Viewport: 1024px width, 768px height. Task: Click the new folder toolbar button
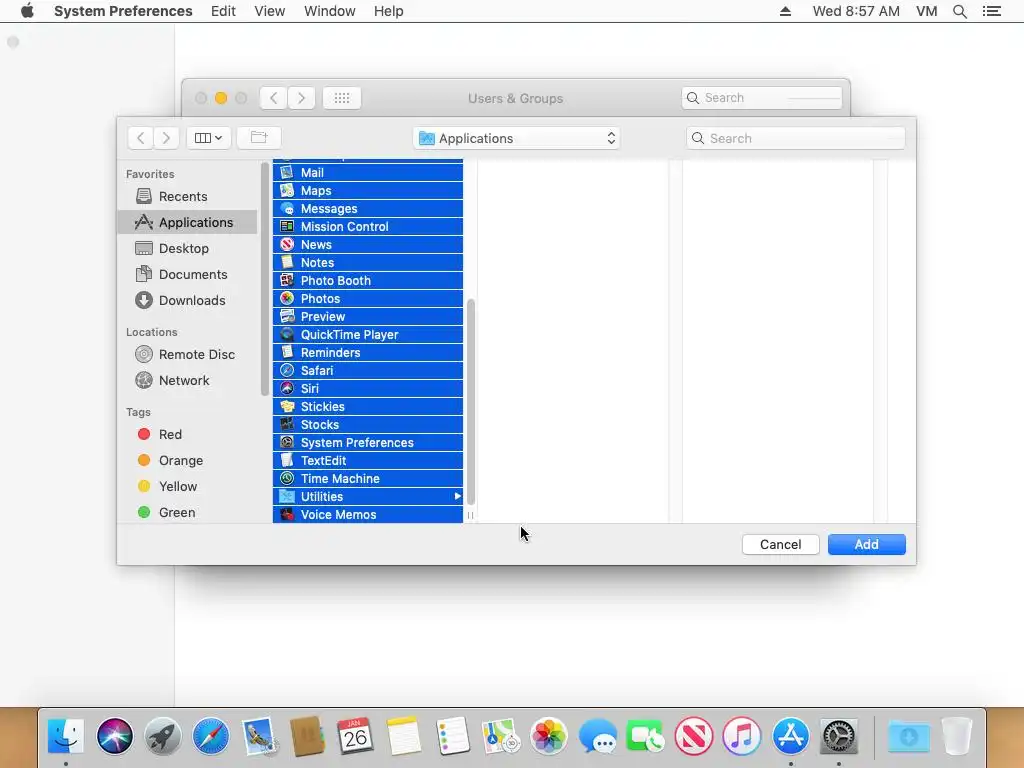(x=259, y=138)
